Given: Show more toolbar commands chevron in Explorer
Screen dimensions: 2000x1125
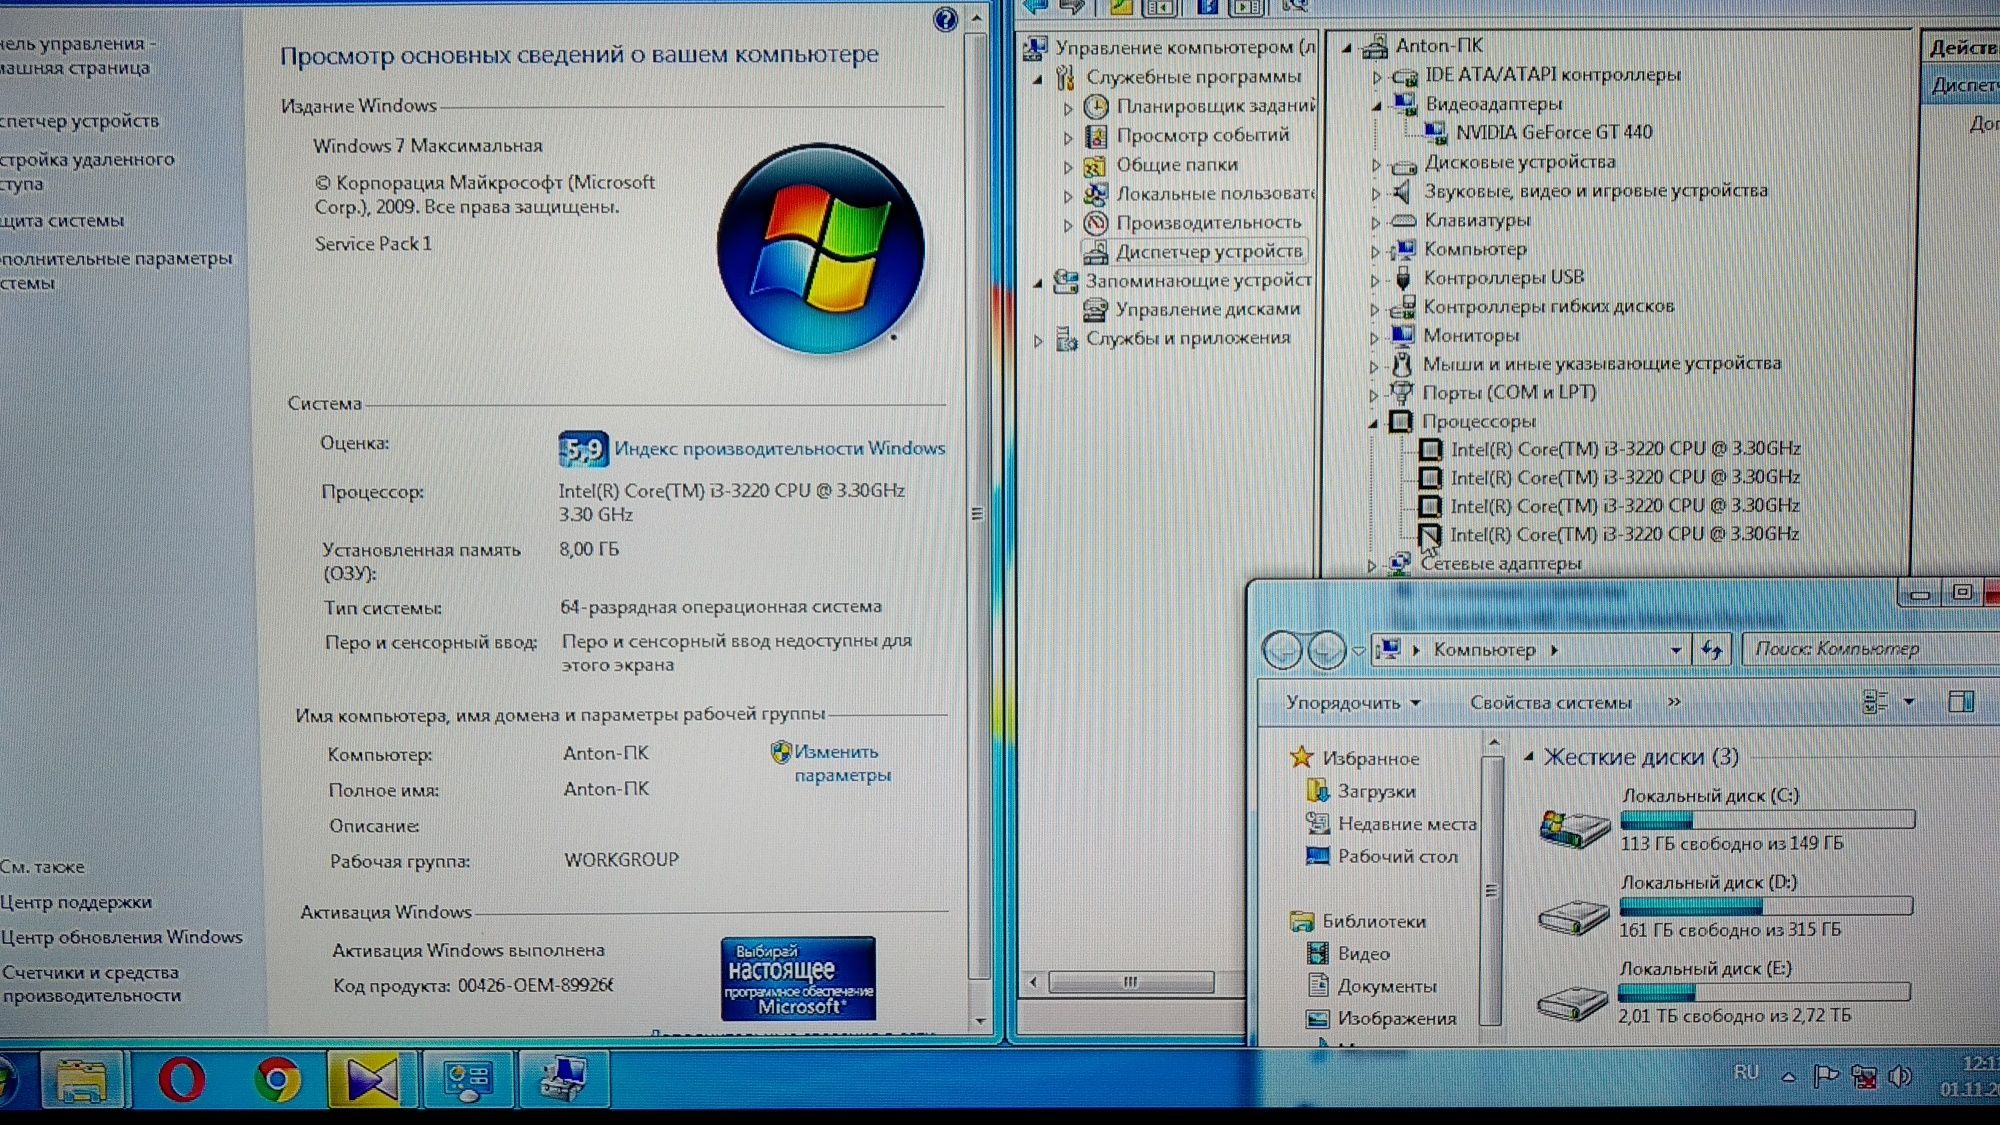Looking at the screenshot, I should [x=1674, y=702].
